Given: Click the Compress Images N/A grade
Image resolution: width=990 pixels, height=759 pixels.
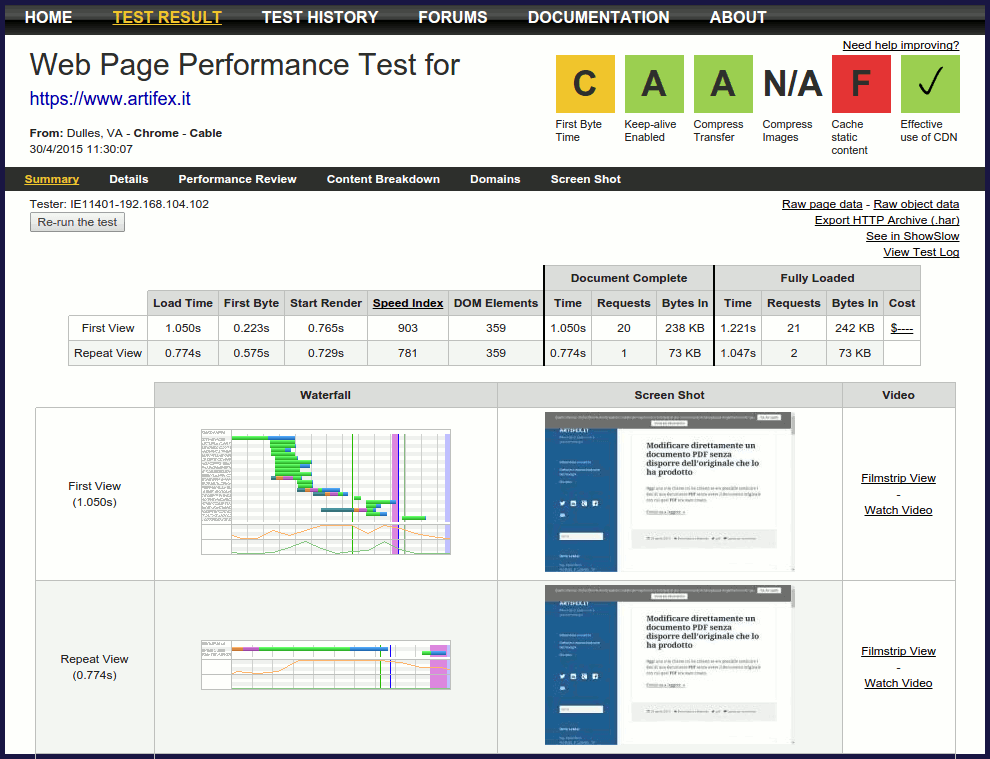Looking at the screenshot, I should point(792,84).
